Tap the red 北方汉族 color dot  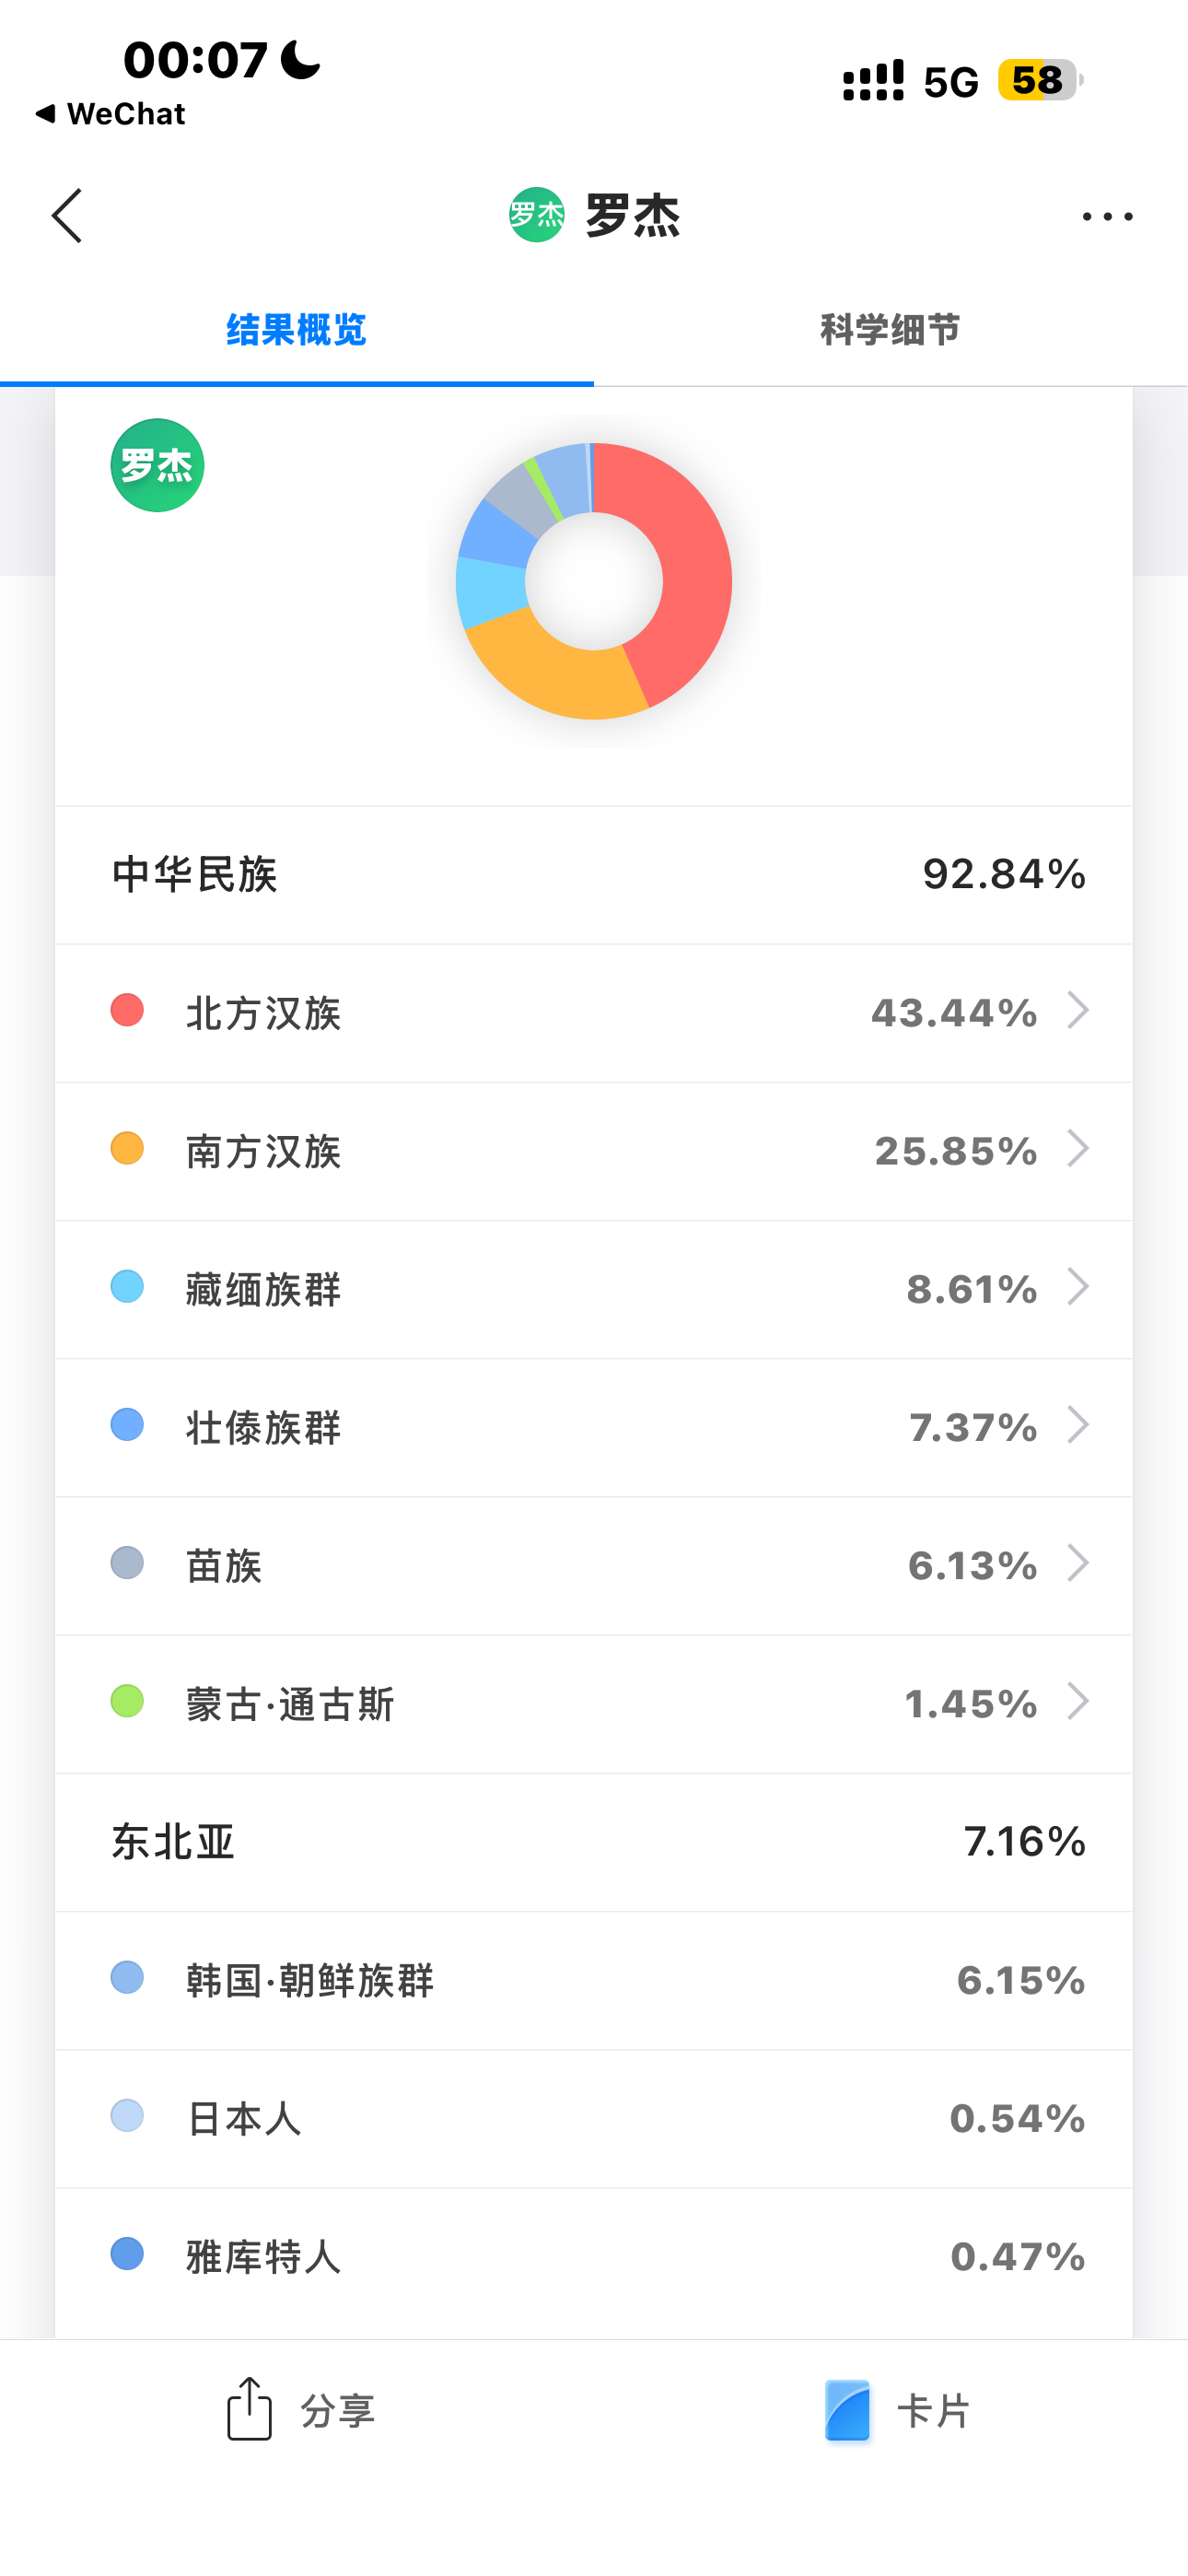(127, 1010)
